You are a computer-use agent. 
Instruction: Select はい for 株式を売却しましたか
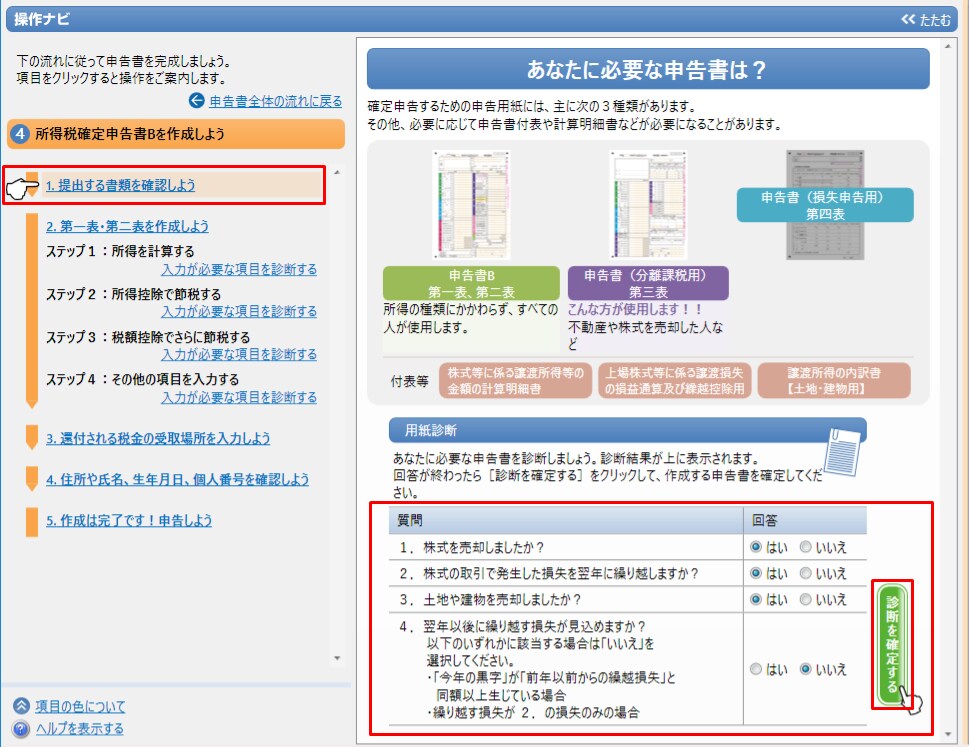click(x=755, y=547)
